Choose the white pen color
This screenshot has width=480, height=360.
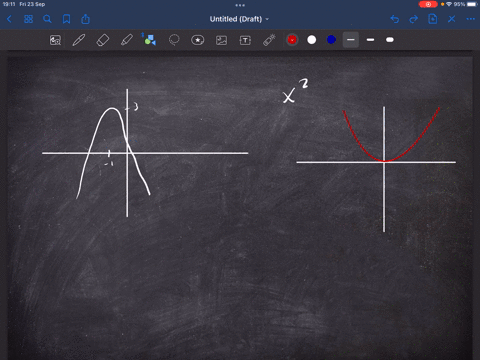(x=312, y=40)
